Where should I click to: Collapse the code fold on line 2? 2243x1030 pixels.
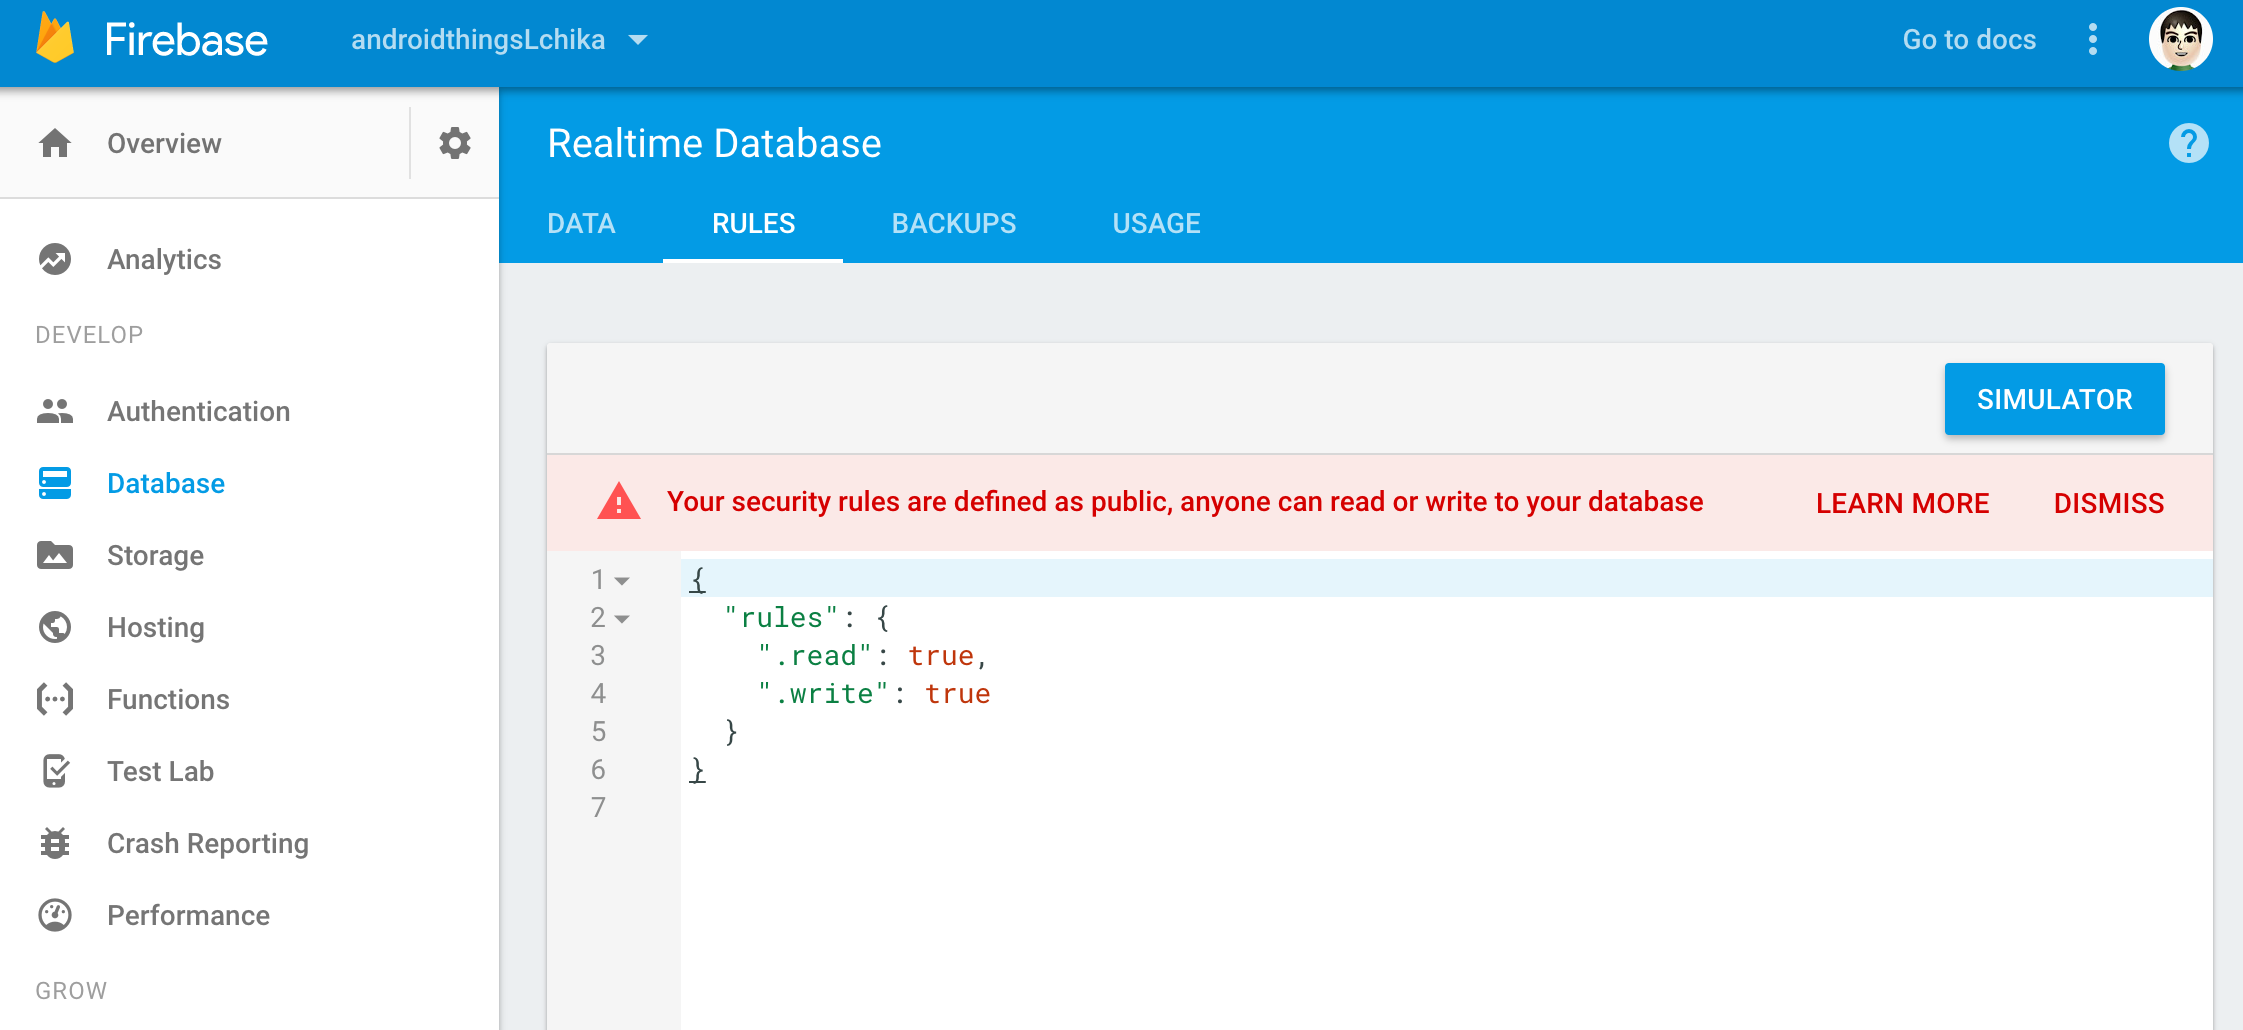(x=622, y=619)
